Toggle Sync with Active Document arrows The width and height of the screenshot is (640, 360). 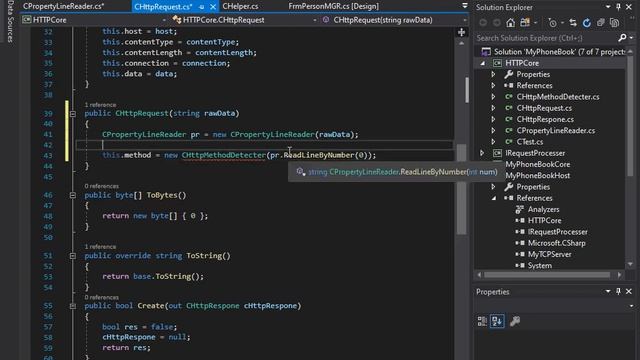(x=573, y=23)
